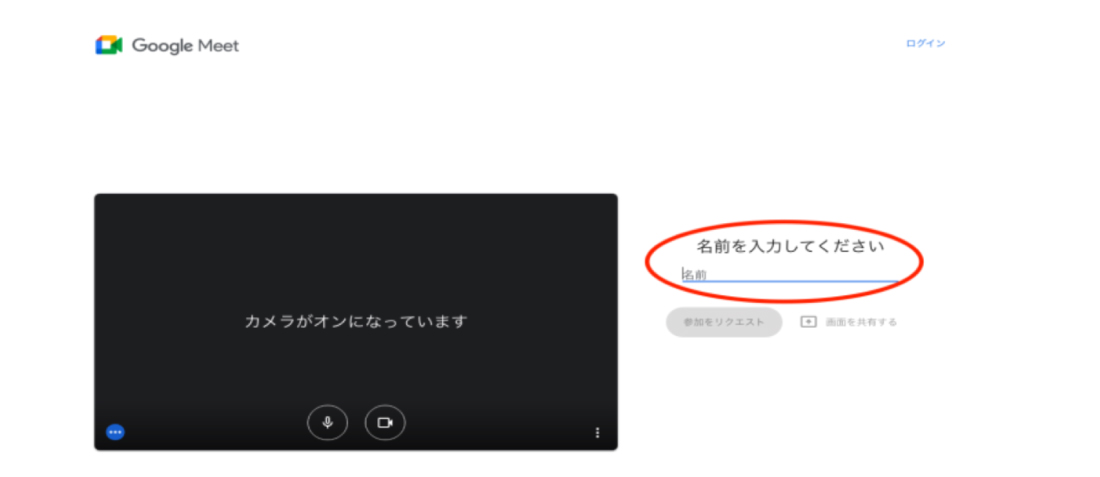The image size is (1100, 477).
Task: Click the blue underline of the name field
Action: tap(790, 281)
